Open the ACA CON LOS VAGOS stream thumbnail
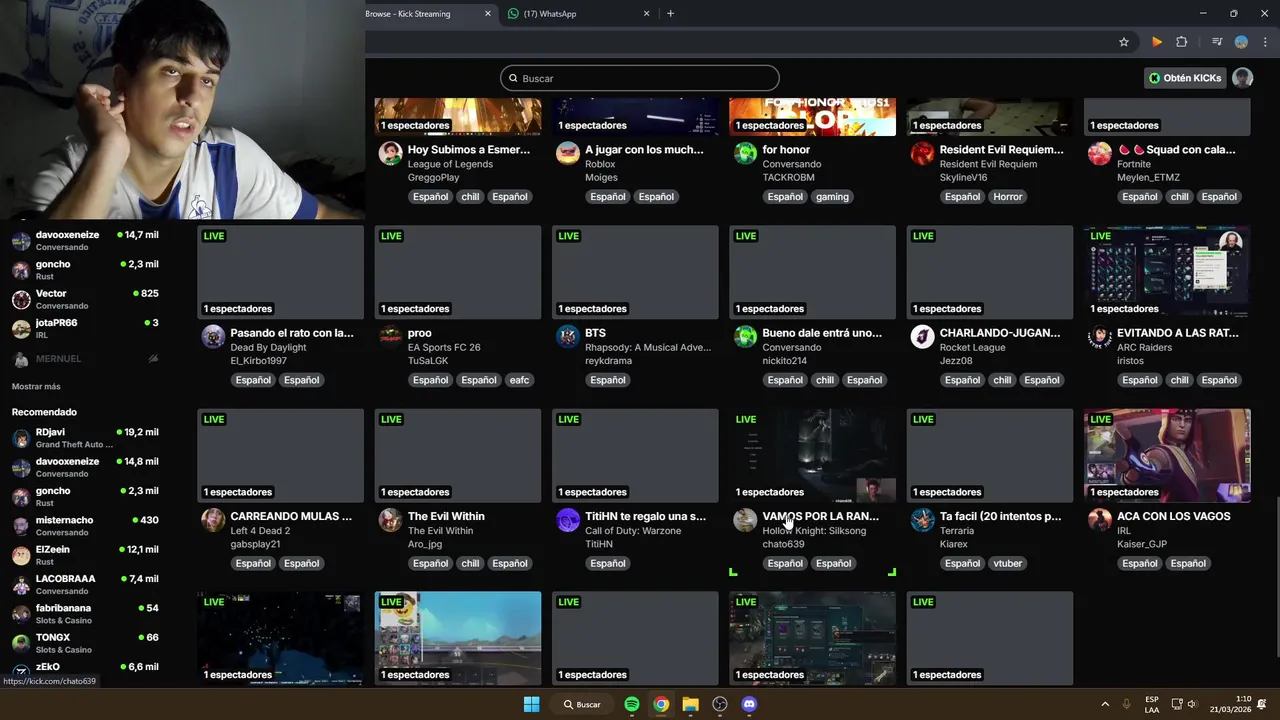This screenshot has height=720, width=1280. tap(1167, 455)
